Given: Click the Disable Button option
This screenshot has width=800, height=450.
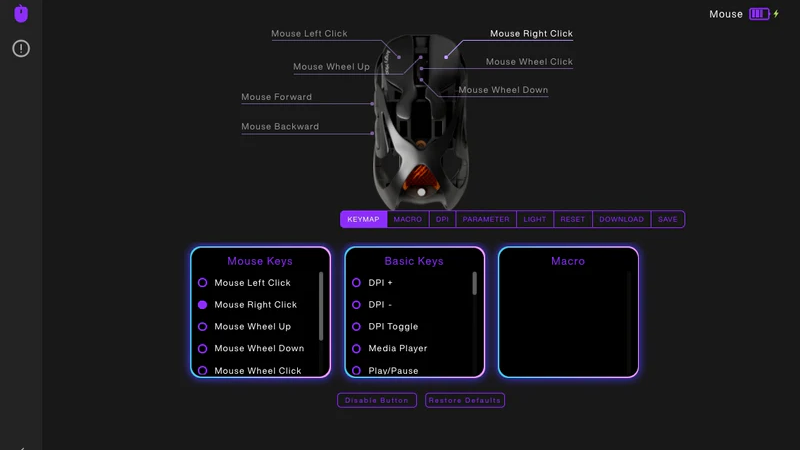Looking at the screenshot, I should click(377, 400).
